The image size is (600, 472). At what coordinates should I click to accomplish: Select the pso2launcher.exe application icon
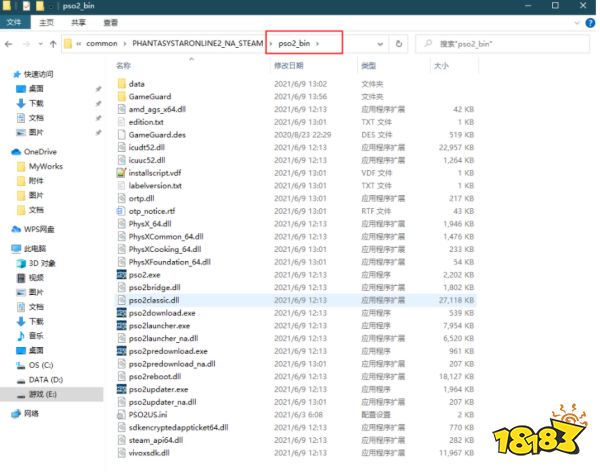(121, 325)
